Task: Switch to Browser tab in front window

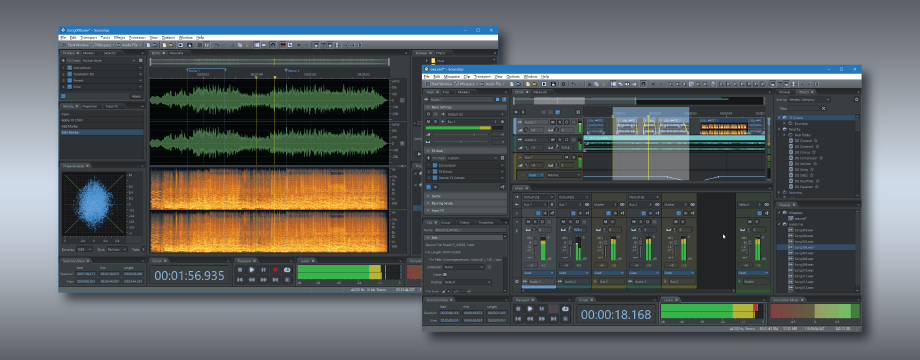Action: click(x=784, y=92)
